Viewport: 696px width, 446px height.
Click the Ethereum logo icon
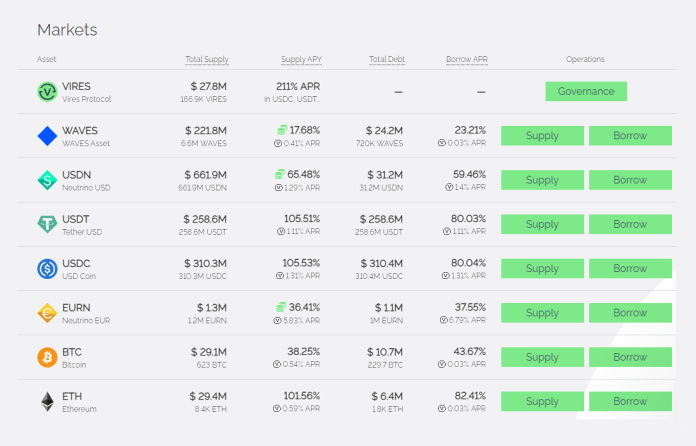click(x=47, y=402)
